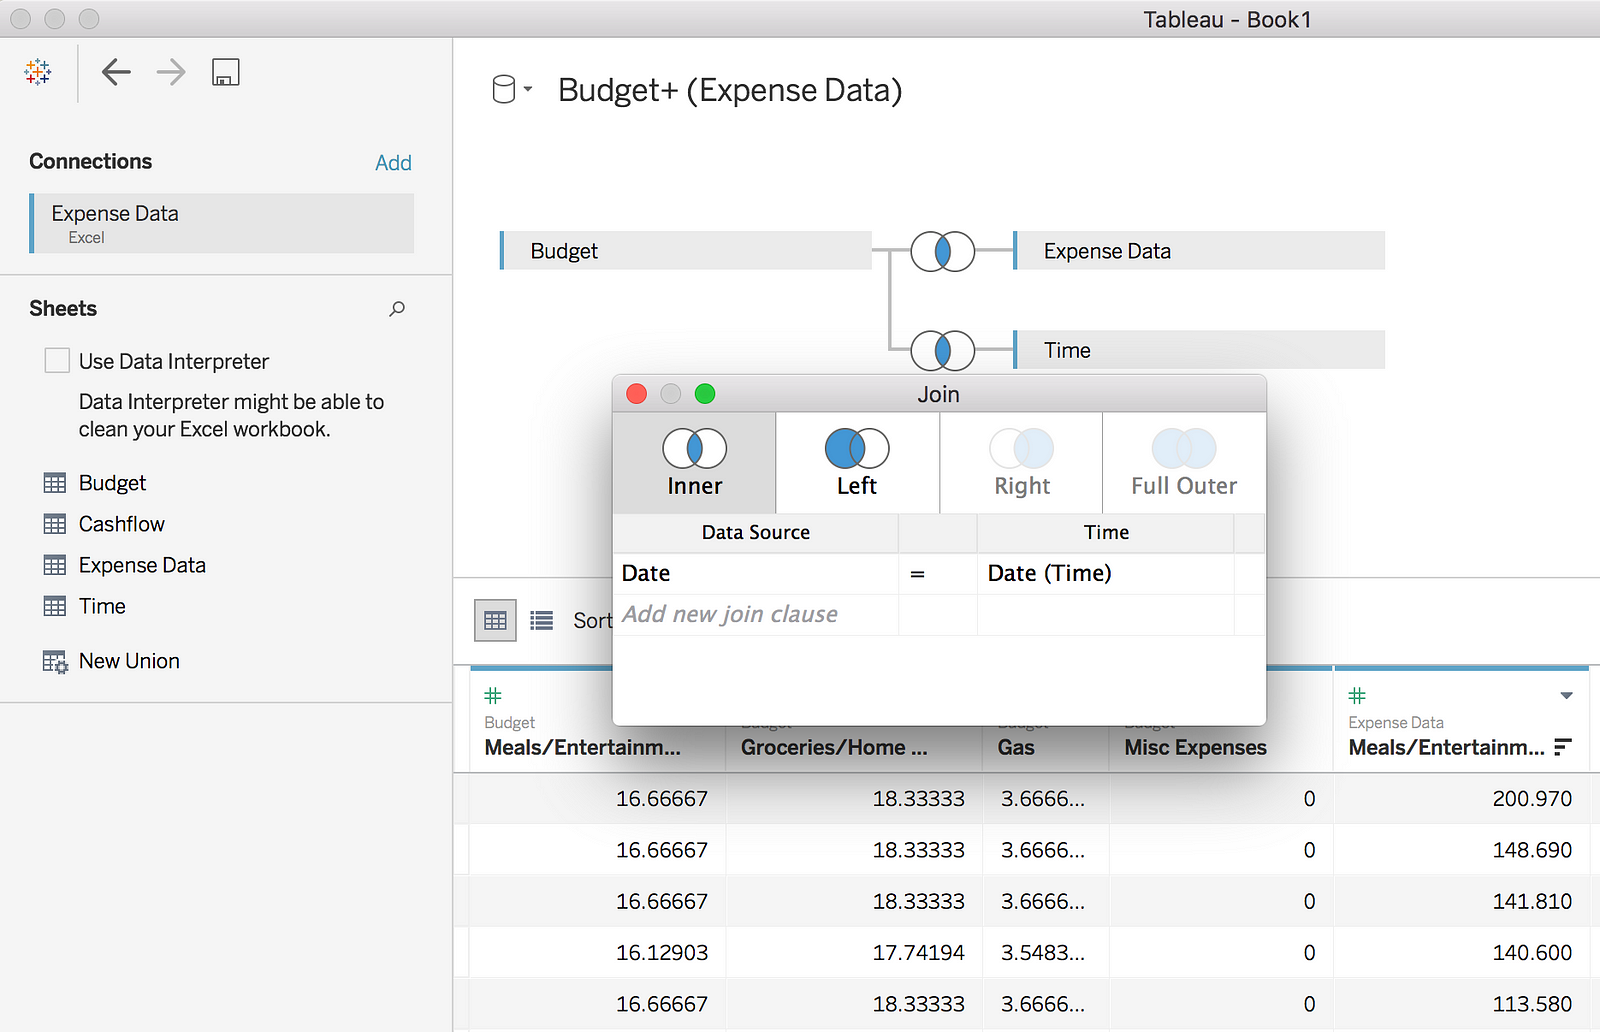Click the Time header in the Join dialog
The image size is (1600, 1032).
point(1106,533)
